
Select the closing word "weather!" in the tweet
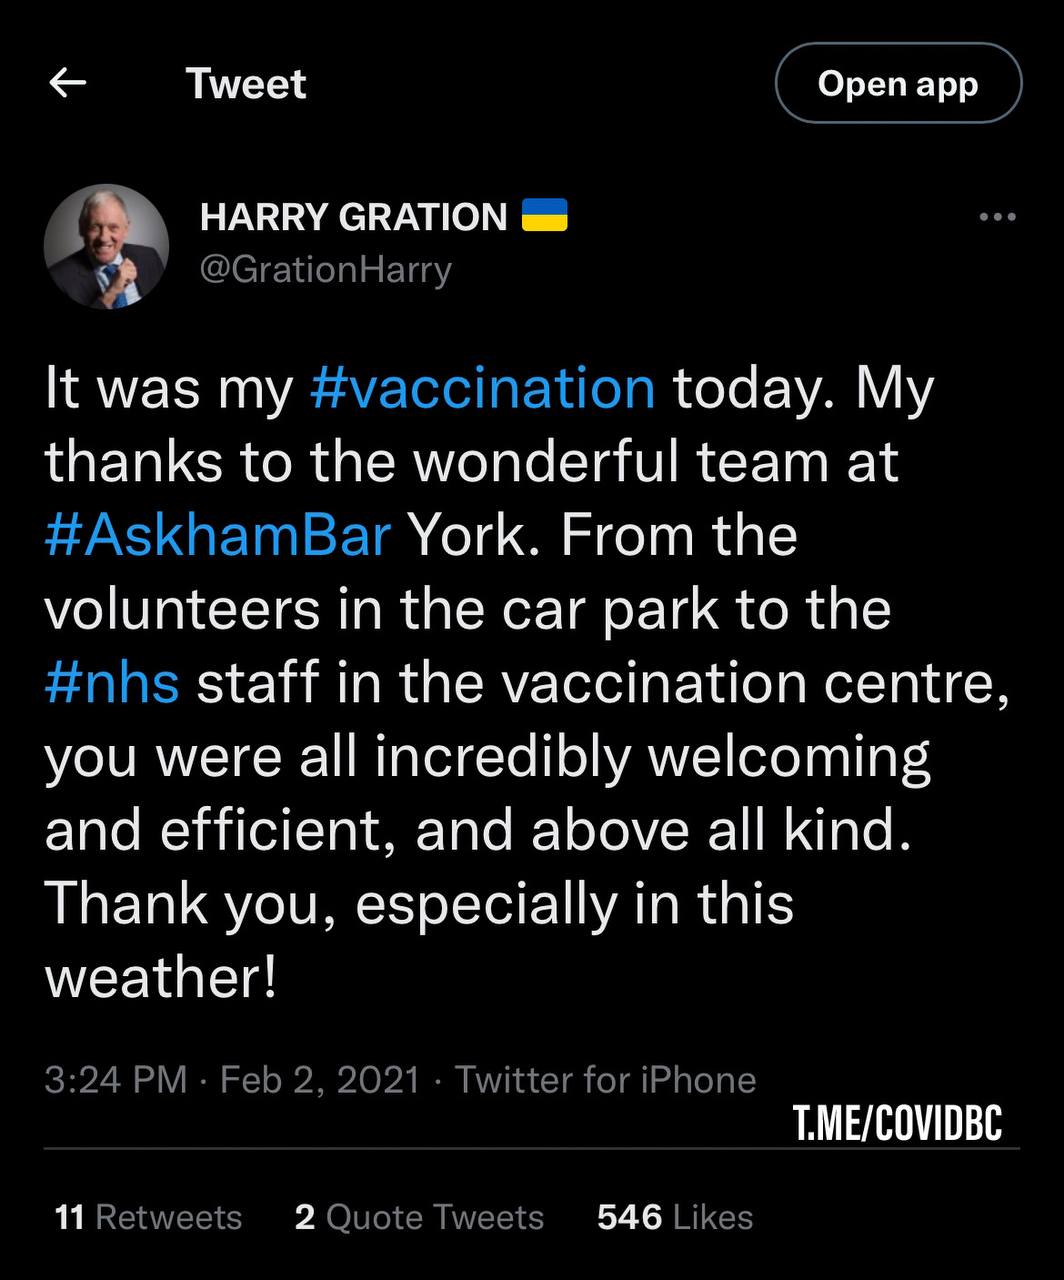(x=160, y=978)
